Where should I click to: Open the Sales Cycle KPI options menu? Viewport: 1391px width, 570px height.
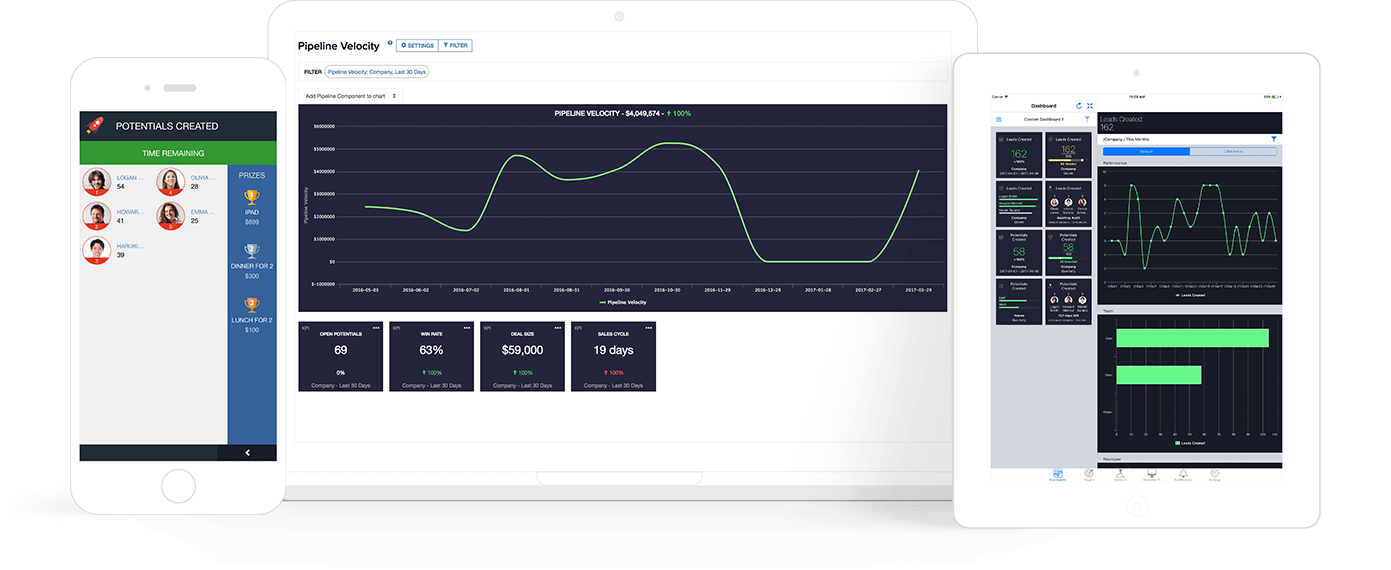point(648,328)
